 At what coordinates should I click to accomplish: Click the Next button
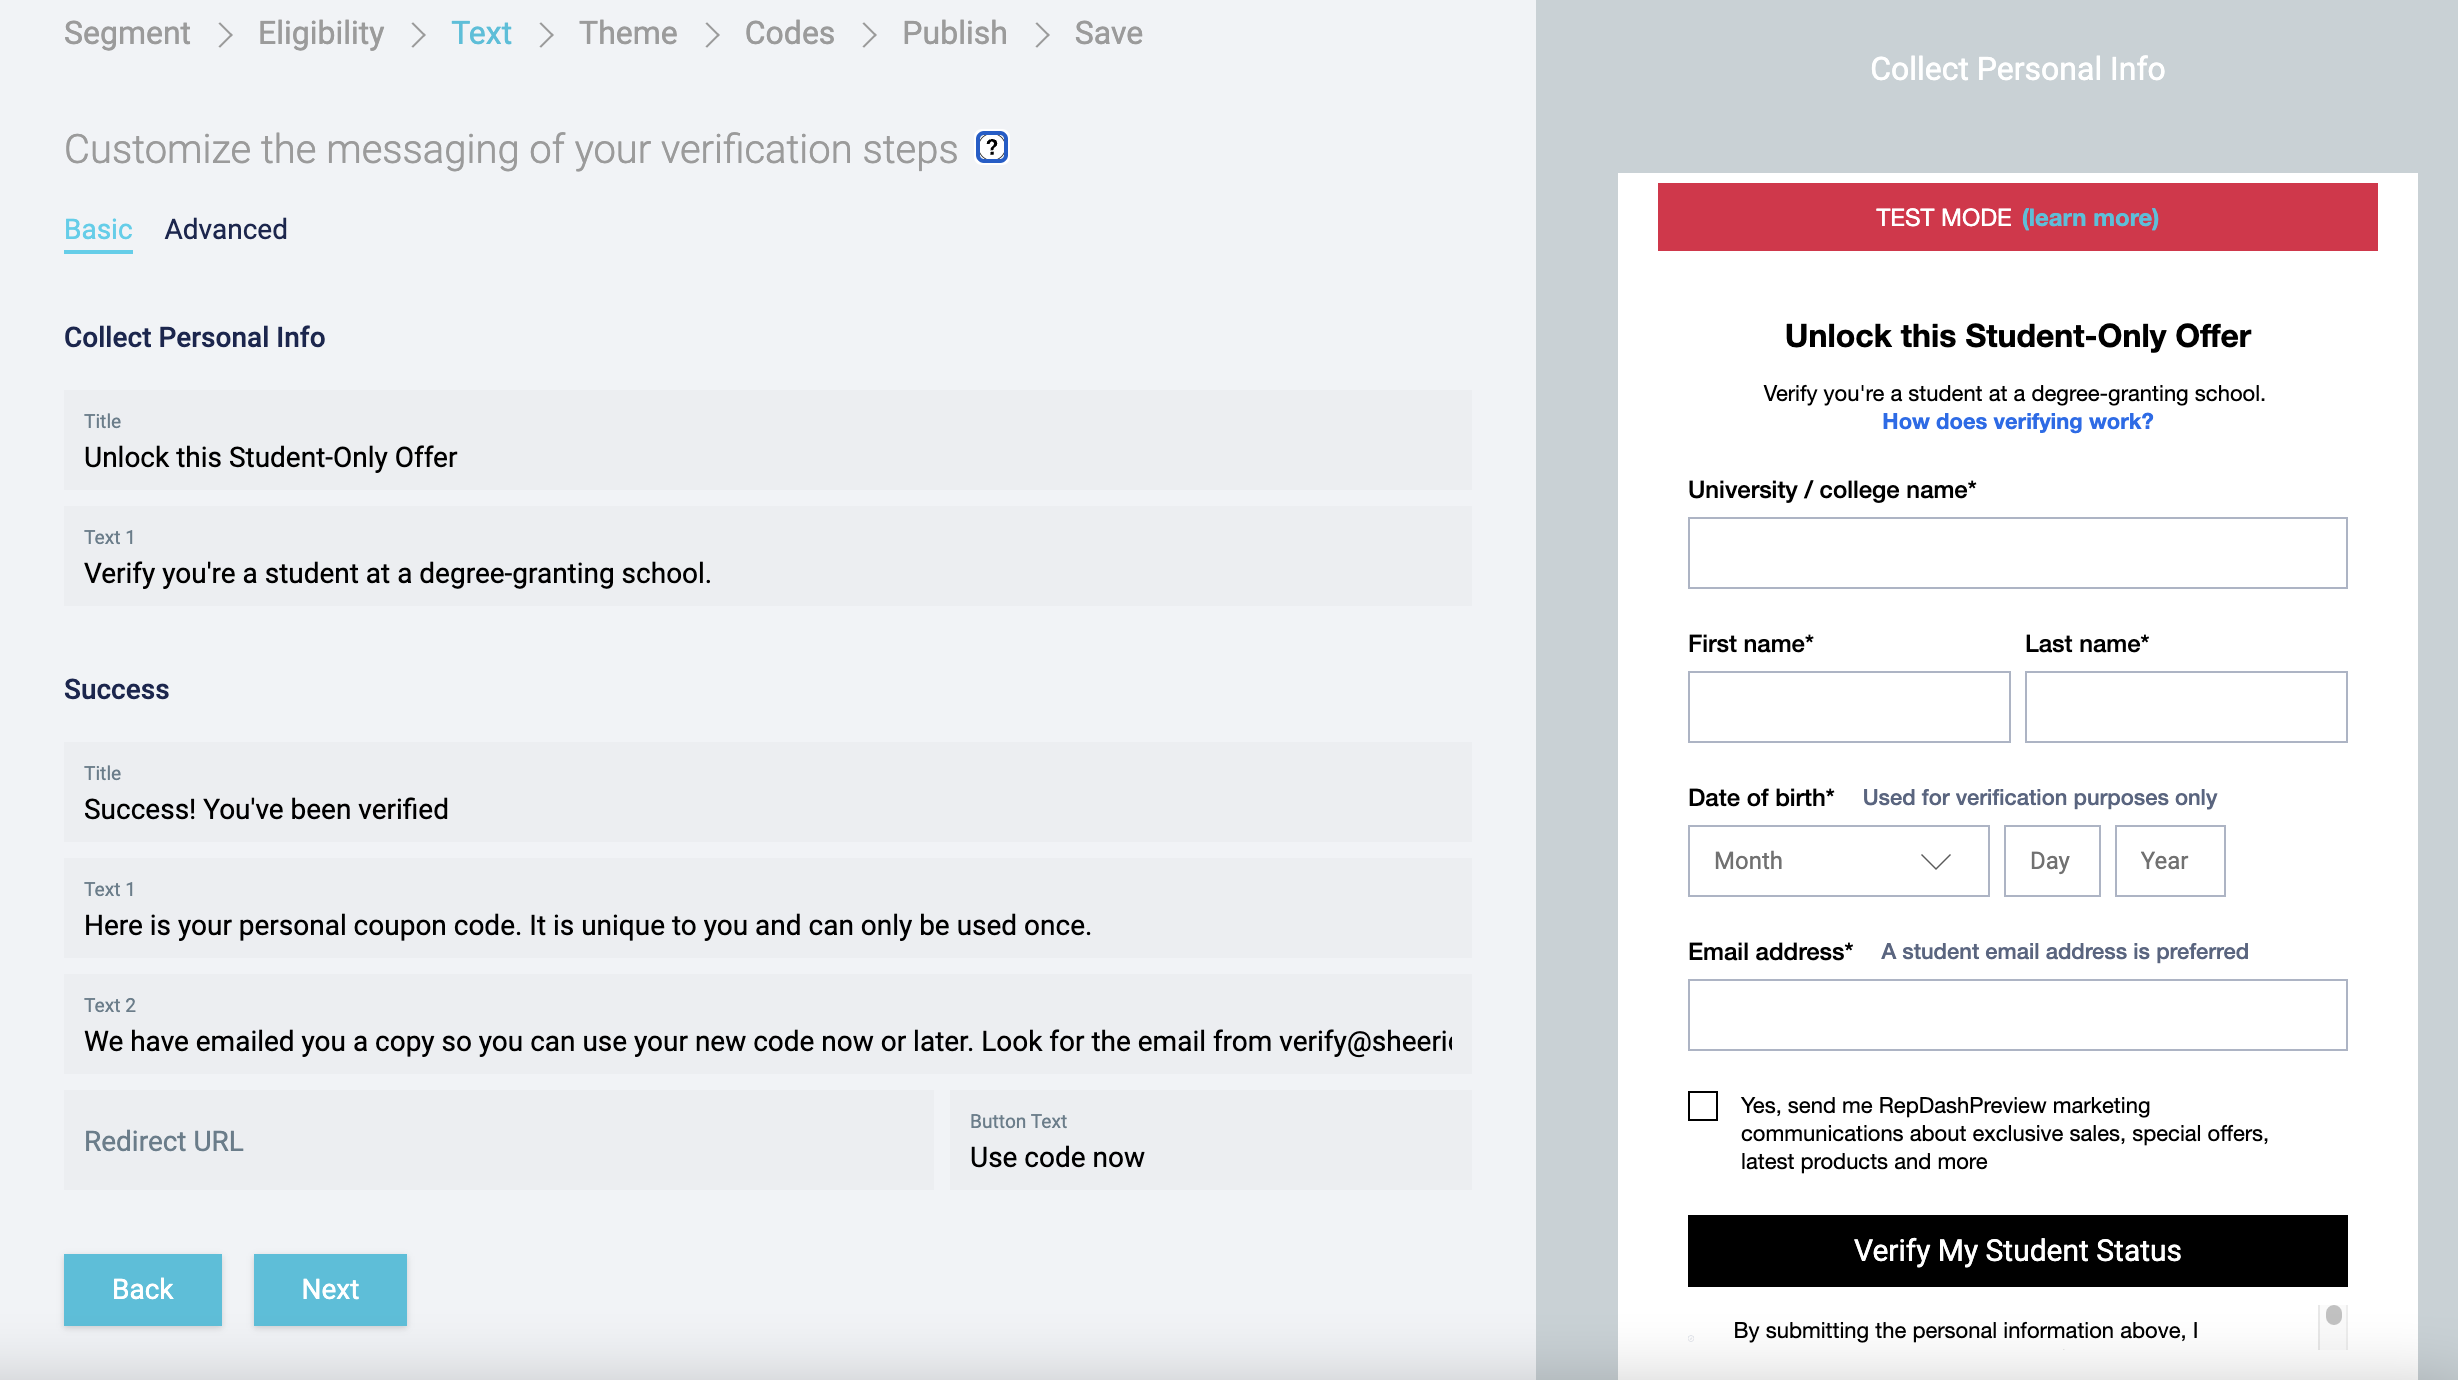pyautogui.click(x=330, y=1289)
